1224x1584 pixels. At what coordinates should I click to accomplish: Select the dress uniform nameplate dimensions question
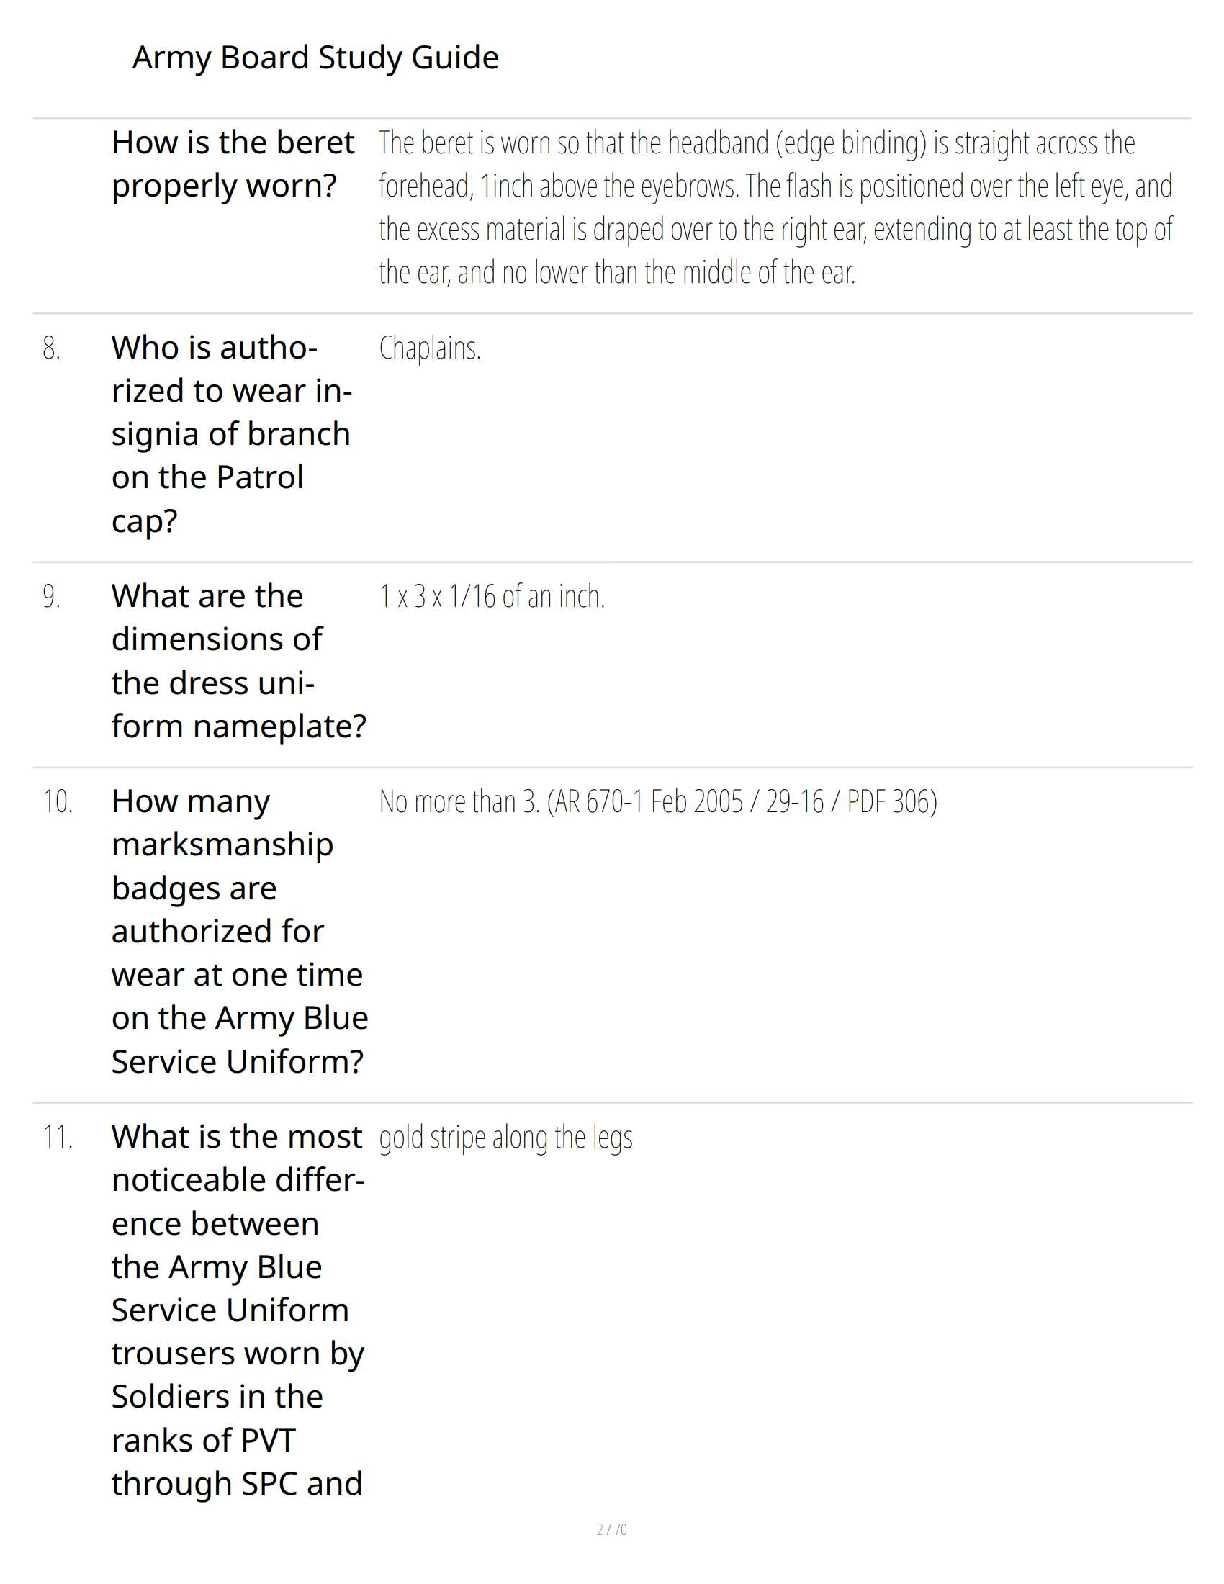(239, 661)
